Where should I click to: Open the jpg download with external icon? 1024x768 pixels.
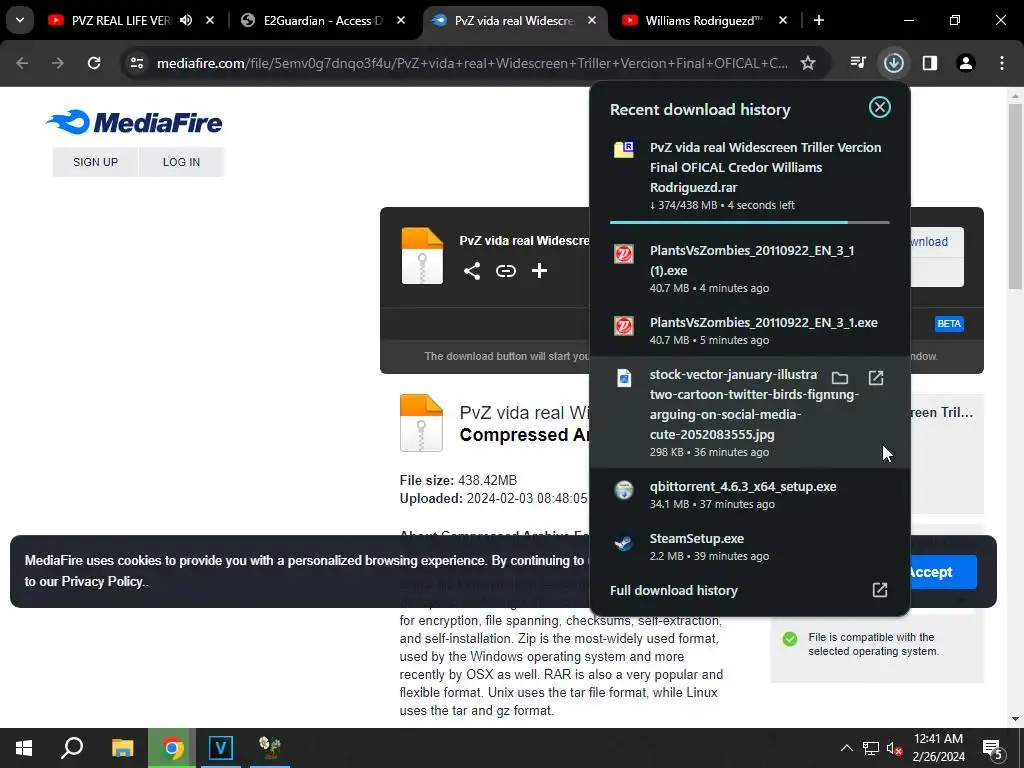tap(876, 377)
